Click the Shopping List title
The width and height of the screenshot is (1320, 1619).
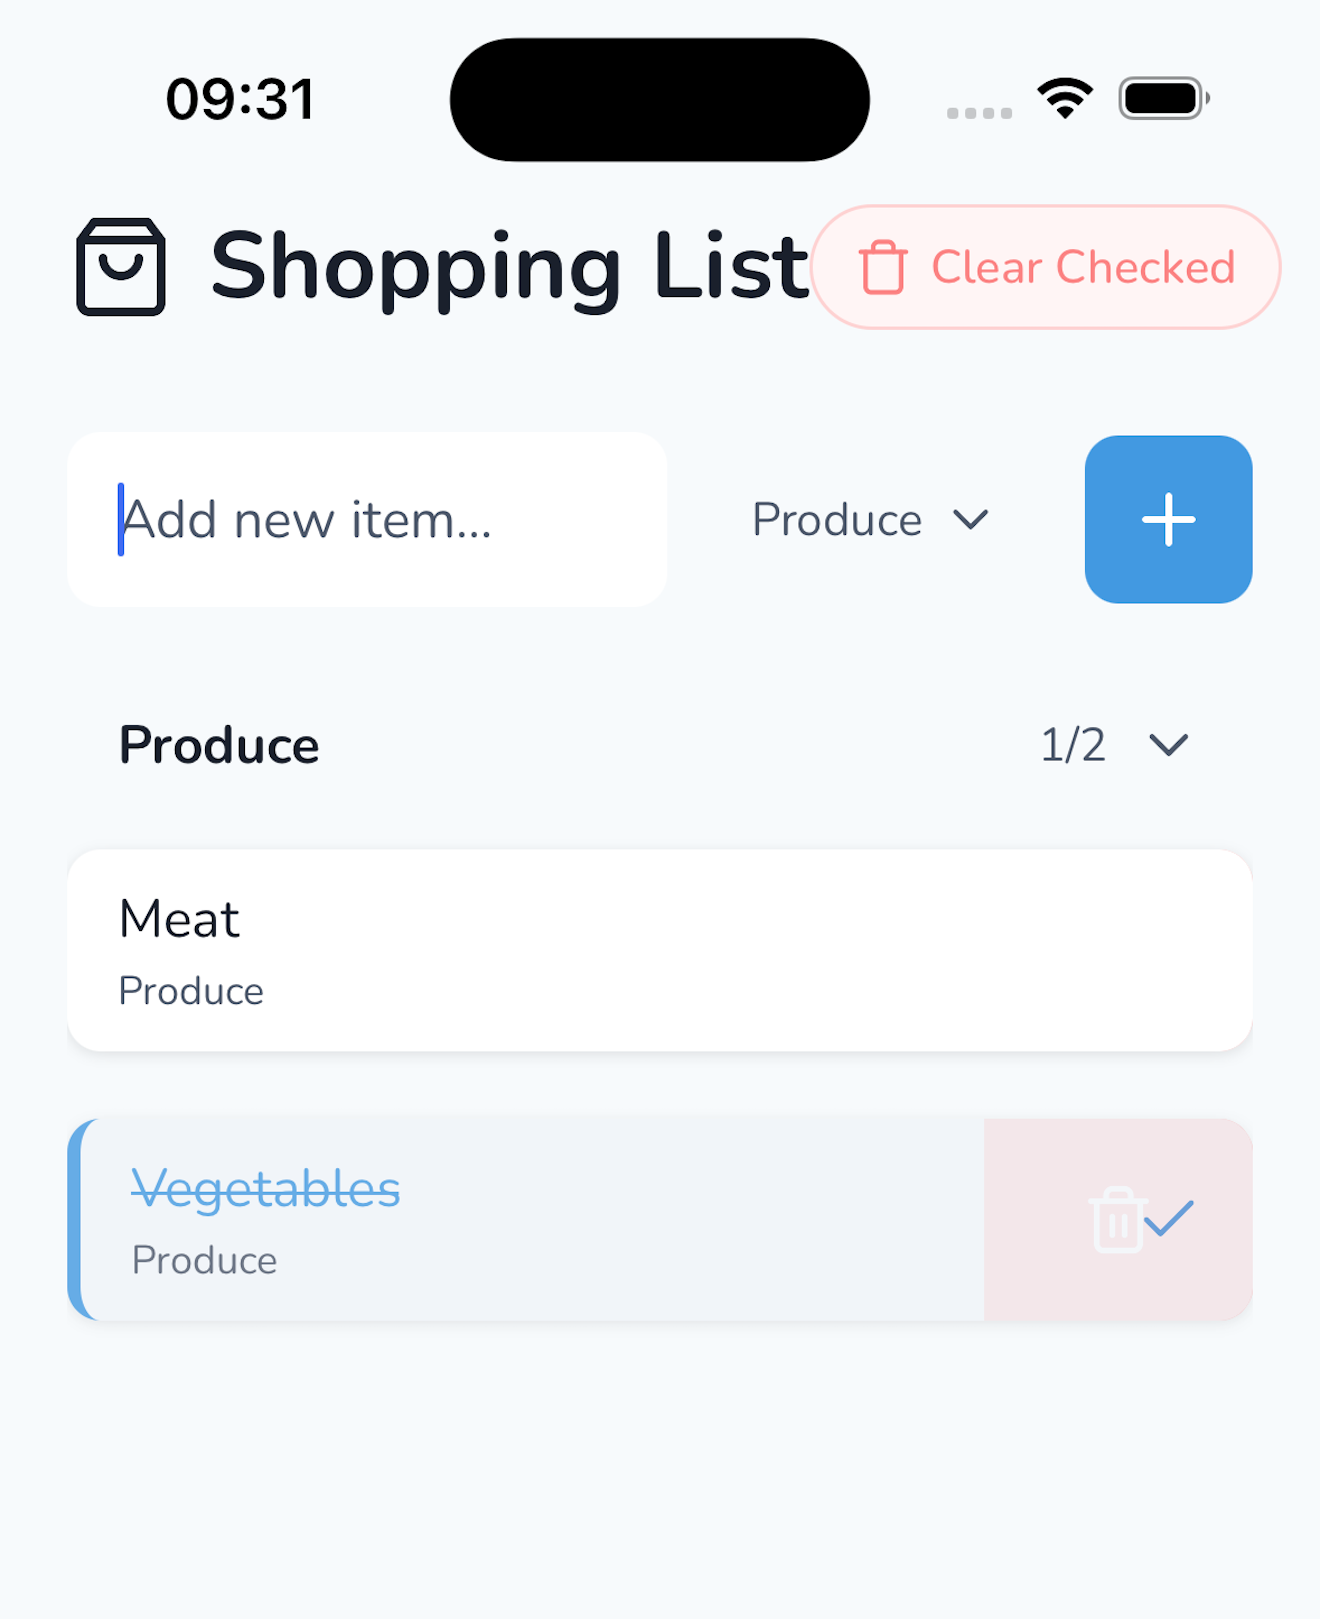[509, 267]
